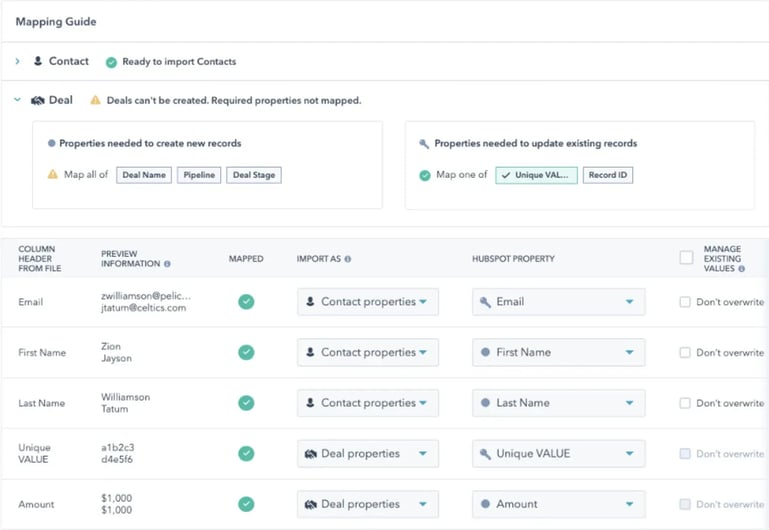The height and width of the screenshot is (530, 769).
Task: Click the Record ID property tag
Action: (608, 175)
